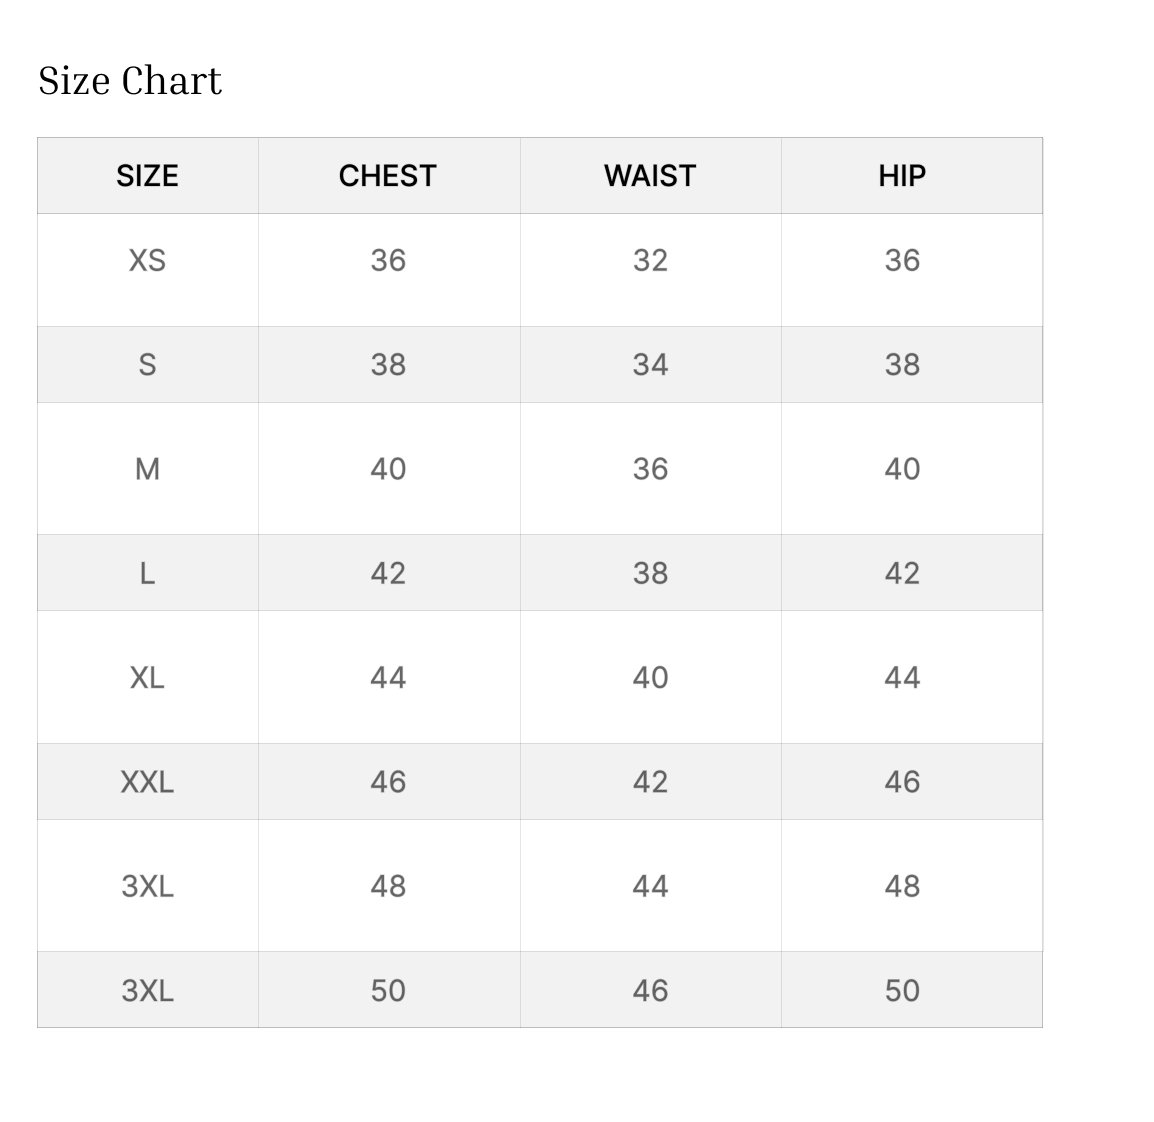This screenshot has width=1154, height=1122.
Task: Click the XS size cell
Action: coord(147,260)
